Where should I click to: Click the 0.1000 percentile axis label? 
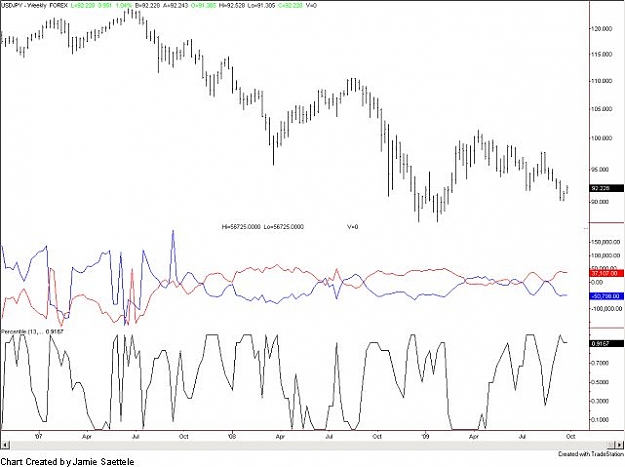tap(600, 420)
